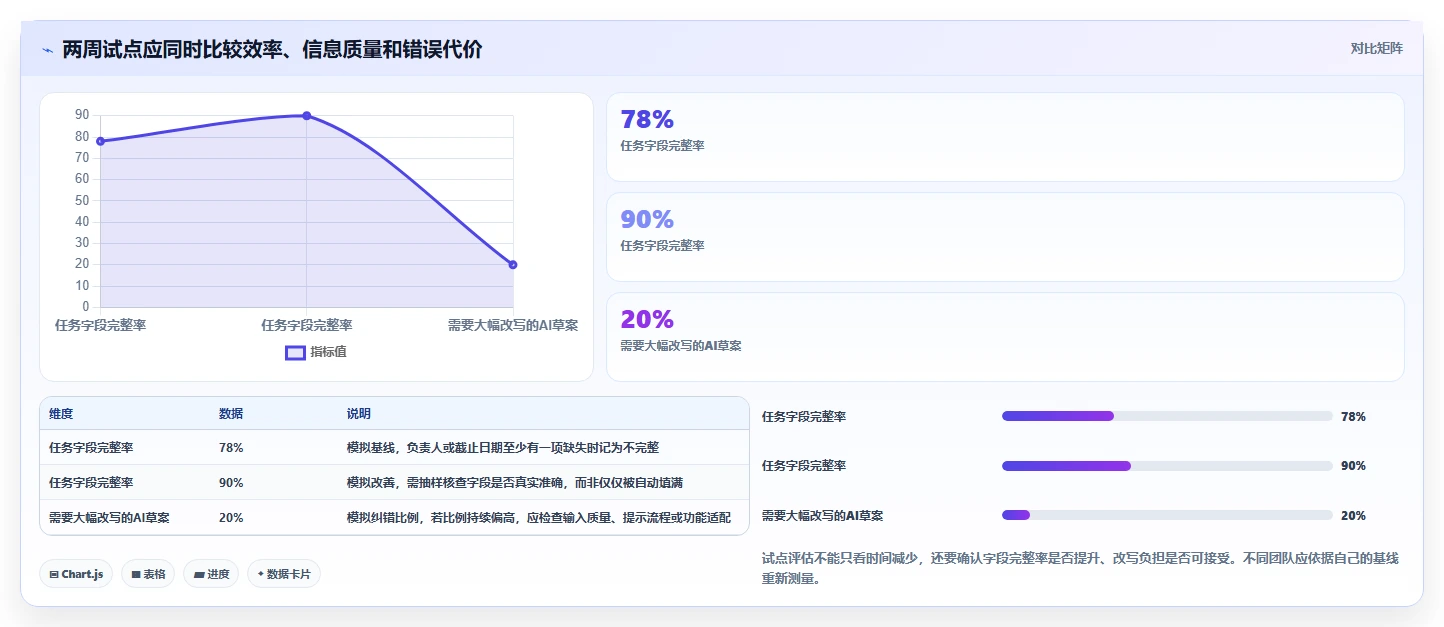Click the paragraph starting 试点评估不能只看时间减少
This screenshot has width=1444, height=627.
point(1080,568)
